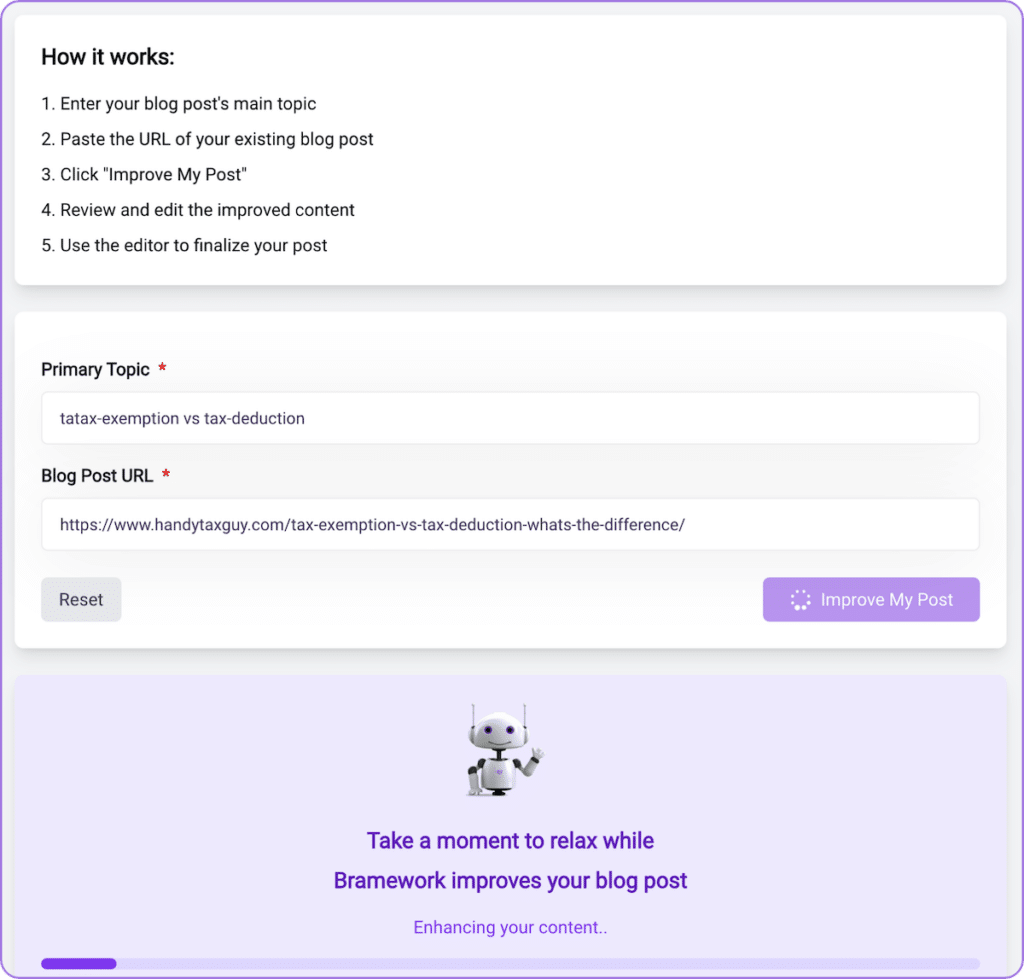Click step 4 Review and edit text

click(x=198, y=210)
